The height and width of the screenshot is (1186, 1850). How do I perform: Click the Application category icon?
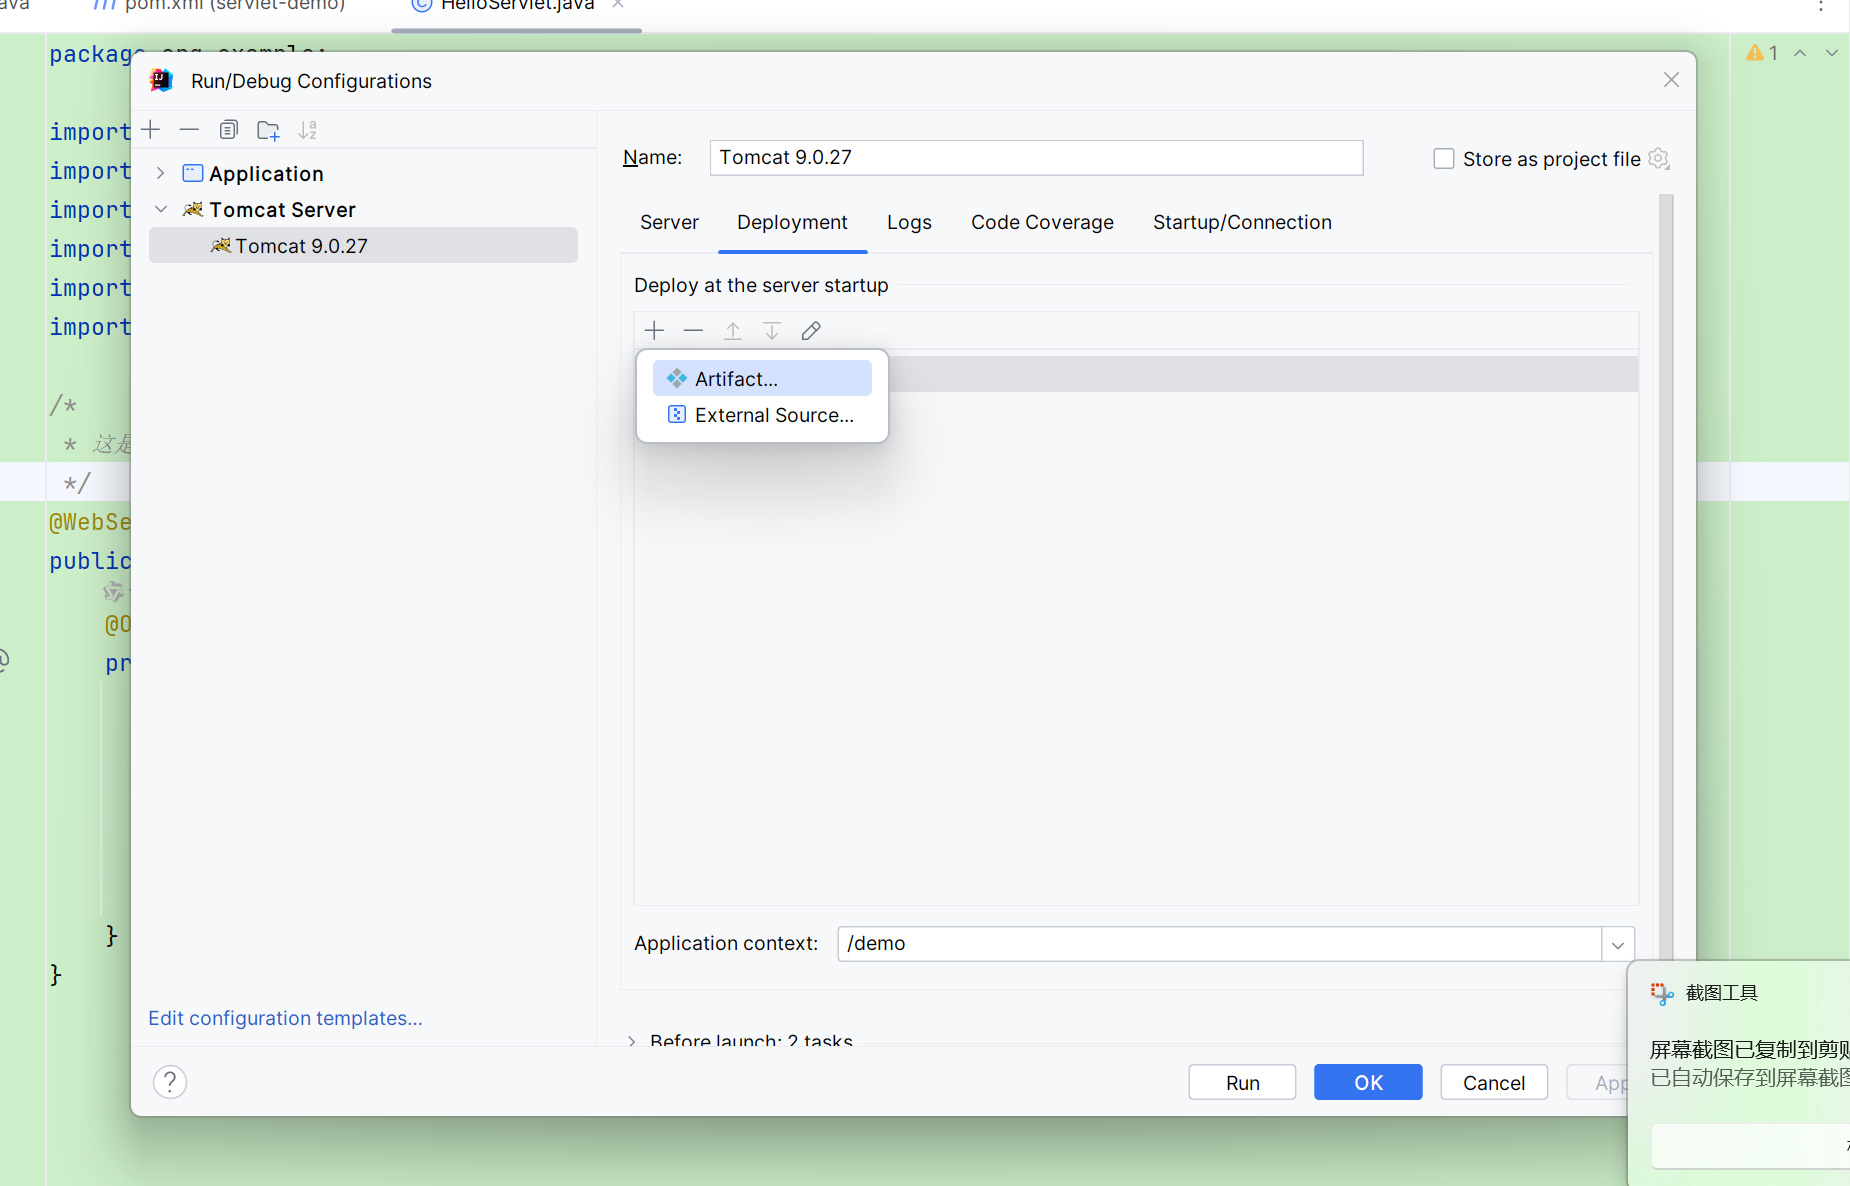193,173
